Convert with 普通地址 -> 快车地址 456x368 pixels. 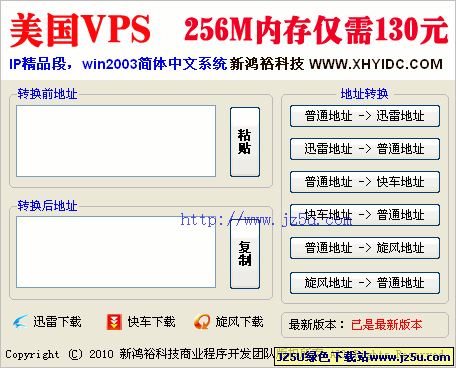click(x=365, y=182)
